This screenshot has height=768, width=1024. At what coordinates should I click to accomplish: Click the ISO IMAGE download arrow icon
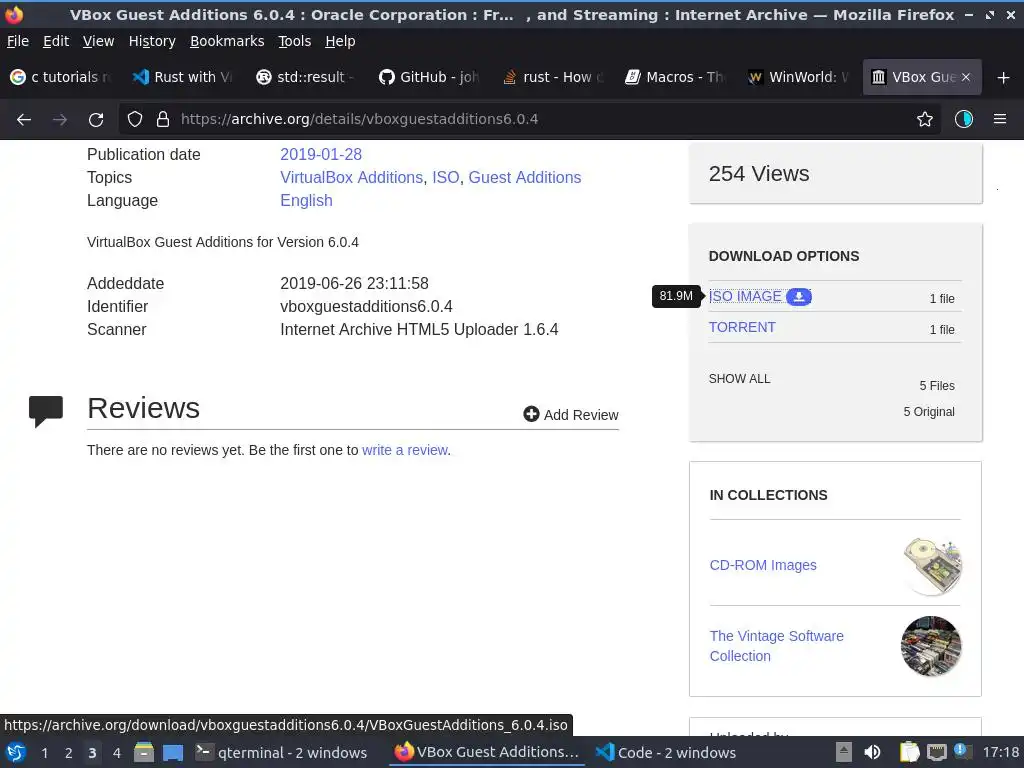click(799, 296)
